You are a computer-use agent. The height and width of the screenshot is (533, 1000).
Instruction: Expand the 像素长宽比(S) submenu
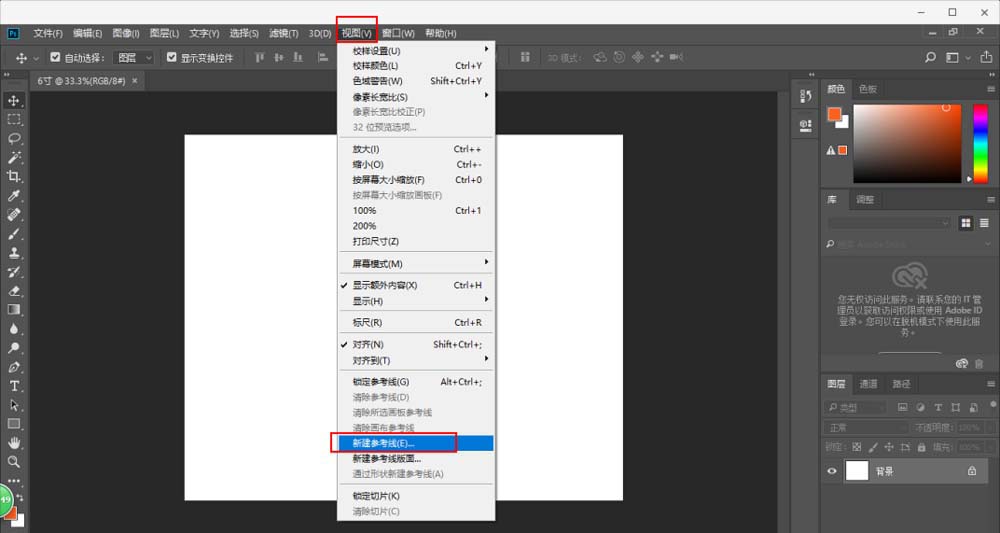coord(416,97)
